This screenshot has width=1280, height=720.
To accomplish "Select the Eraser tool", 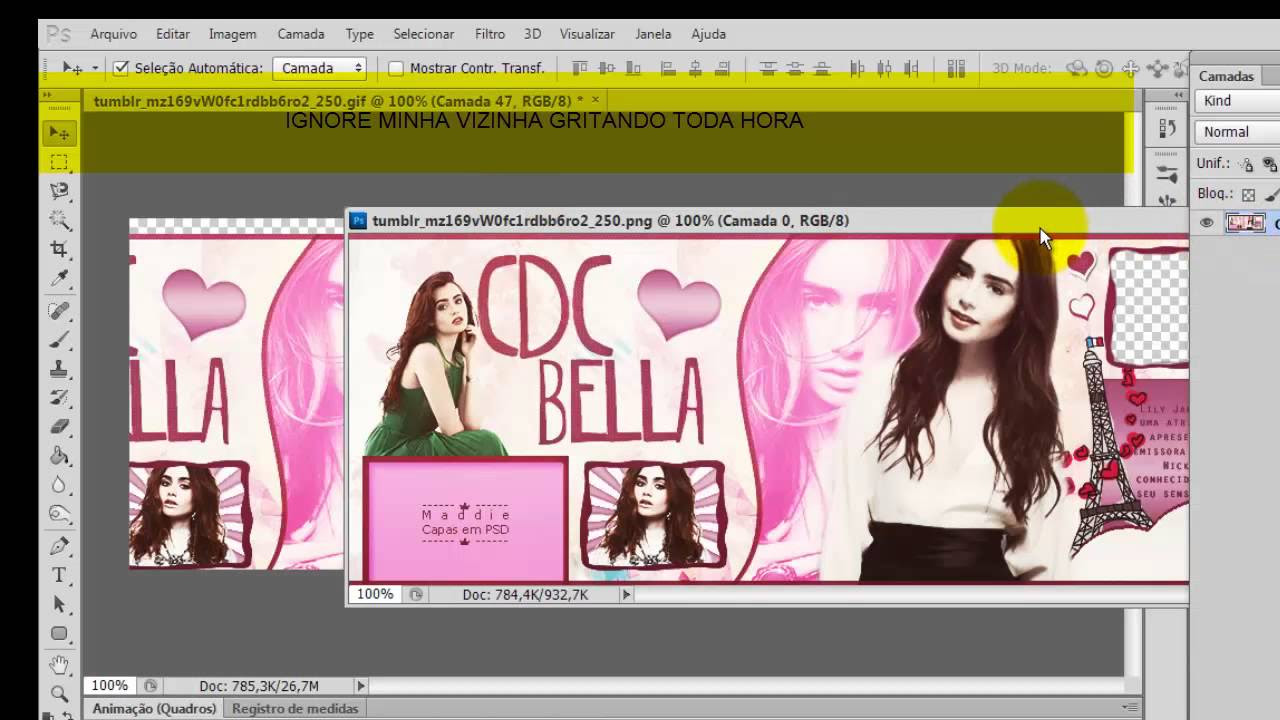I will click(x=59, y=427).
